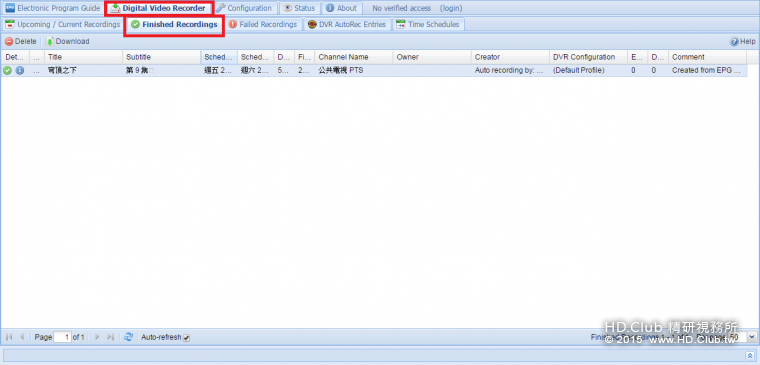
Task: Sort by the Subtitle column header
Action: tap(161, 57)
